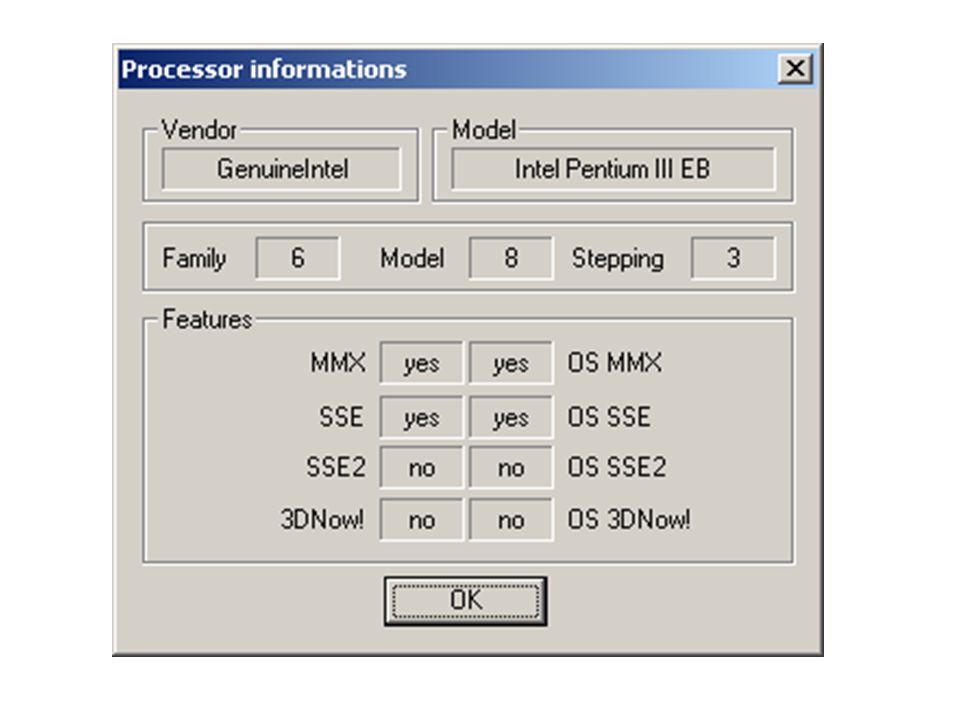
Task: Select the Stepping value 3 field
Action: click(x=733, y=258)
